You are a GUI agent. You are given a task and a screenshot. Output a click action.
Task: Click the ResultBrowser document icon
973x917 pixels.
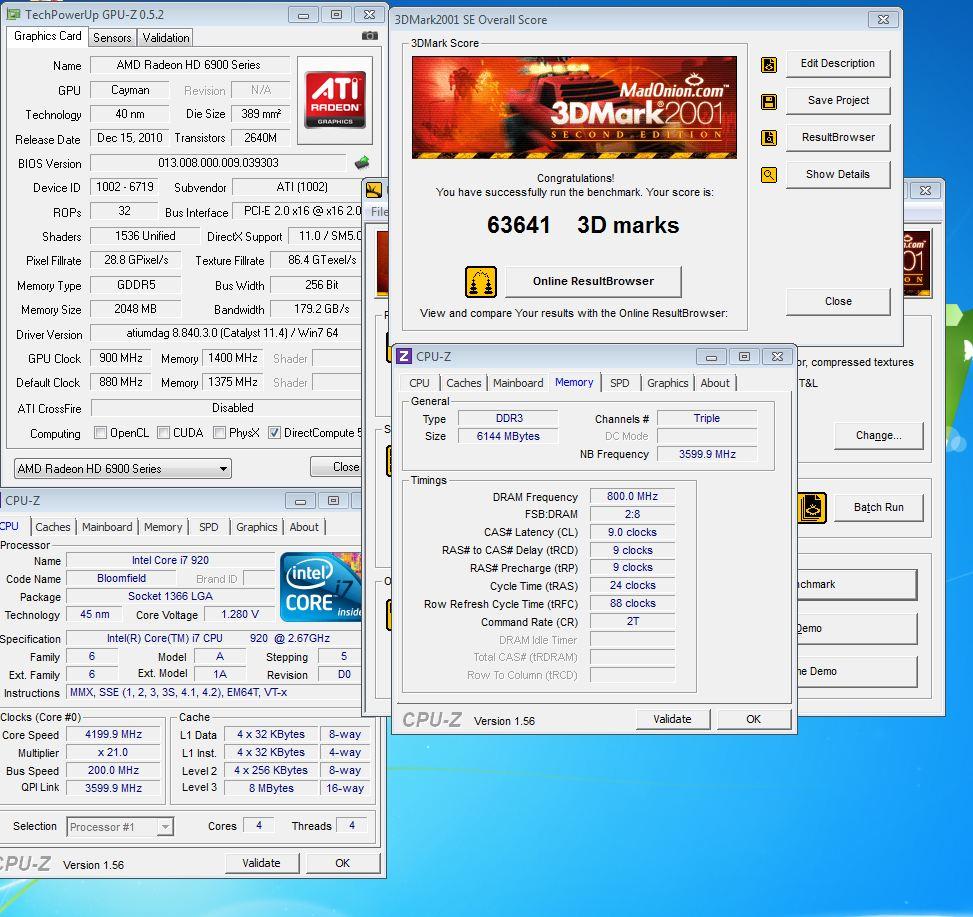pyautogui.click(x=769, y=138)
